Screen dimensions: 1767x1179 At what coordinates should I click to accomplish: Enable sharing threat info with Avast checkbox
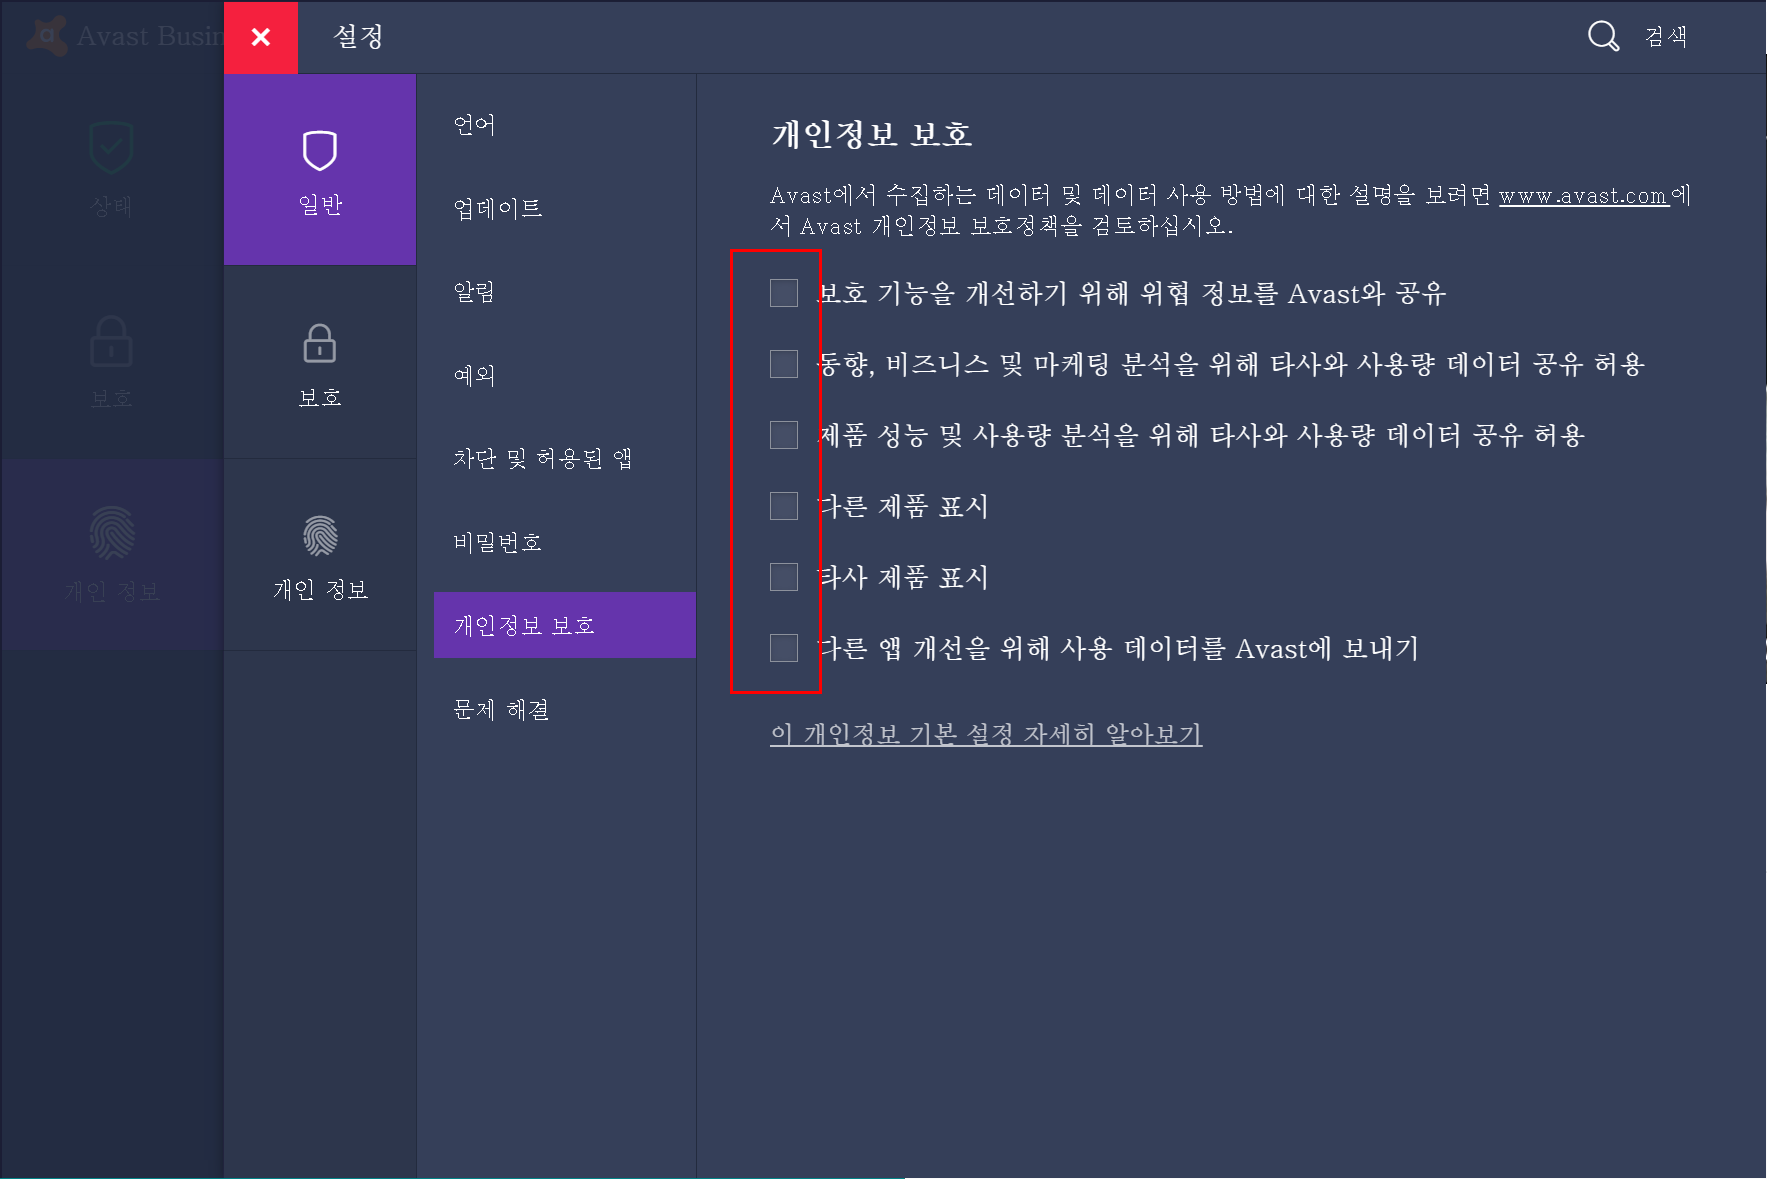(784, 293)
